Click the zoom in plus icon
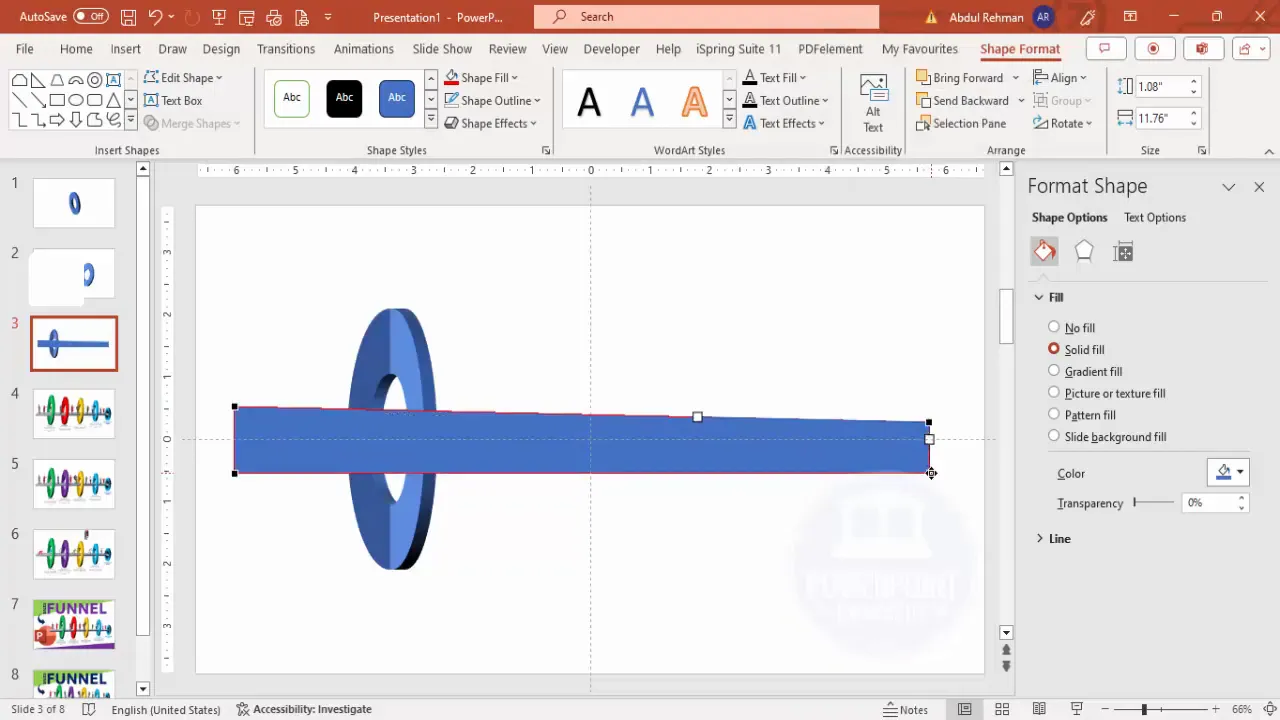This screenshot has width=1280, height=720. 1216,709
